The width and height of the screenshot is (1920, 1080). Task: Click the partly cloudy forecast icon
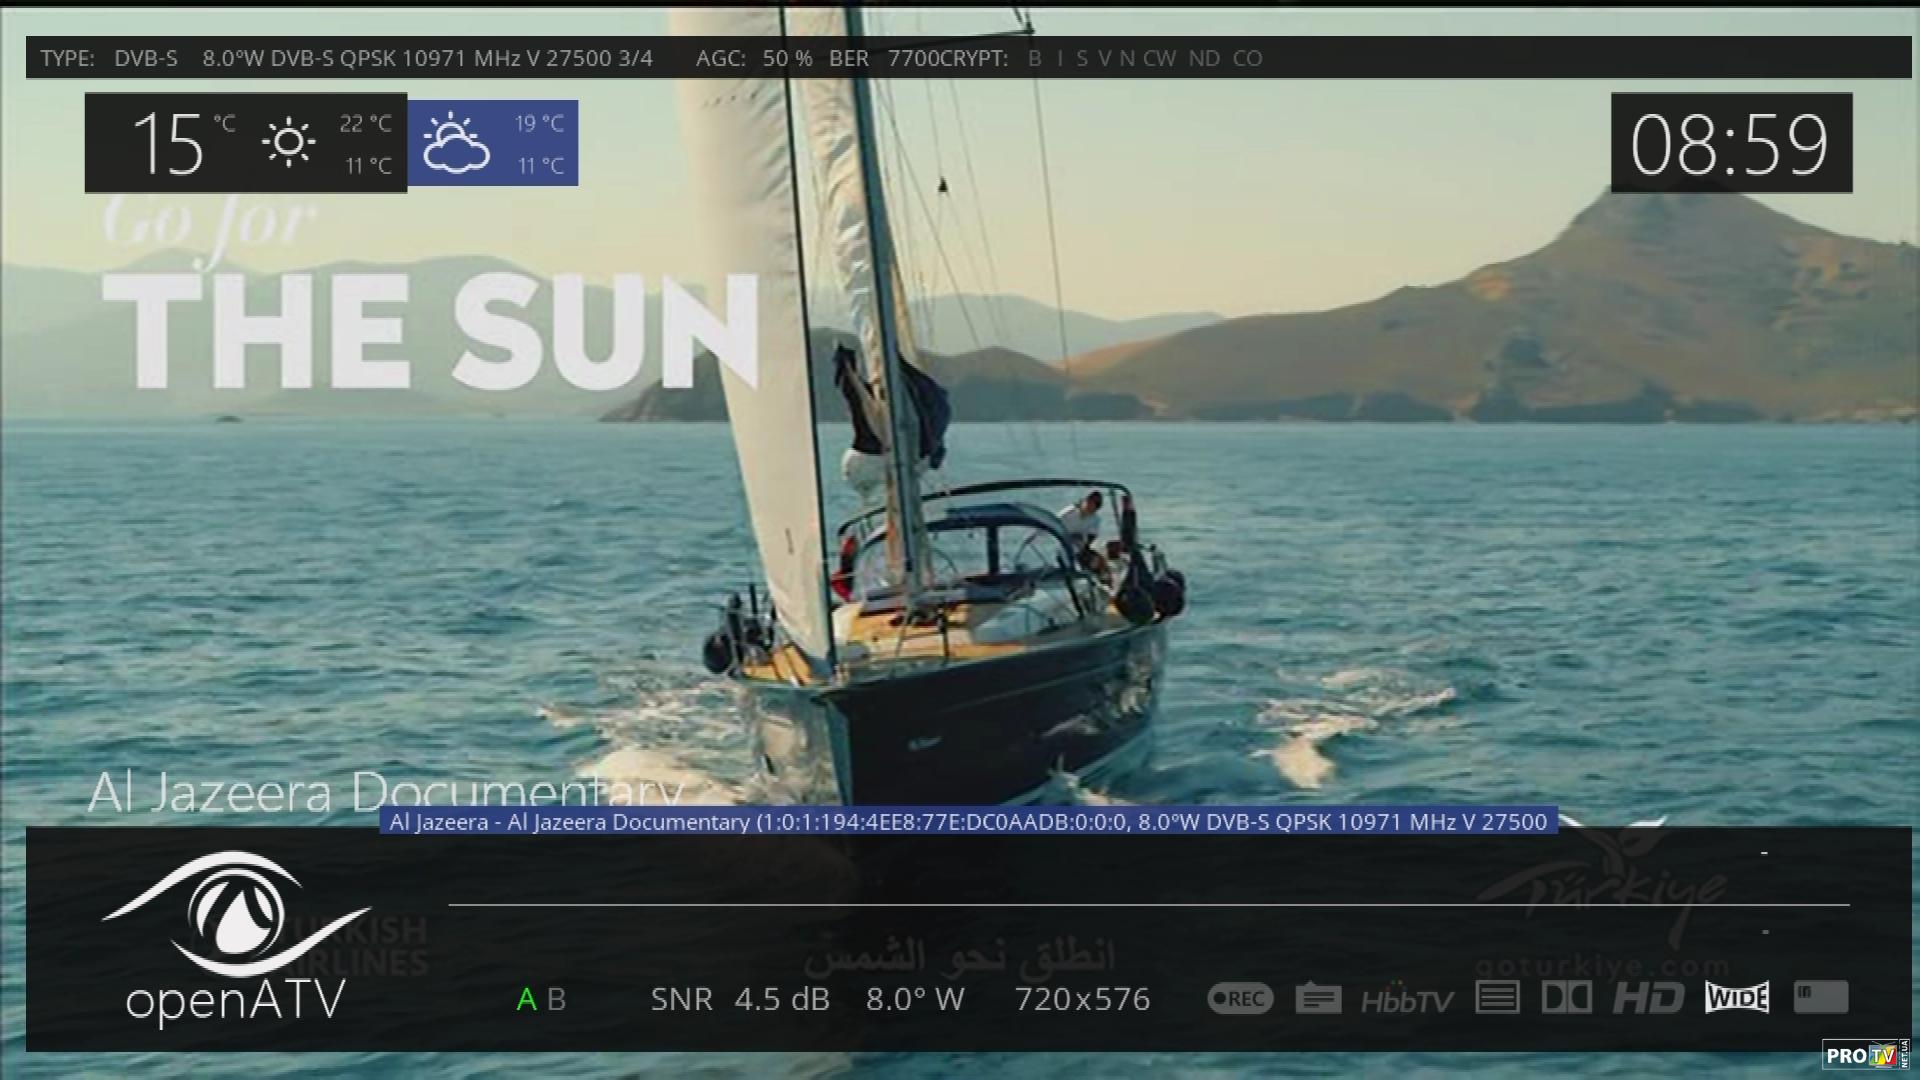456,143
